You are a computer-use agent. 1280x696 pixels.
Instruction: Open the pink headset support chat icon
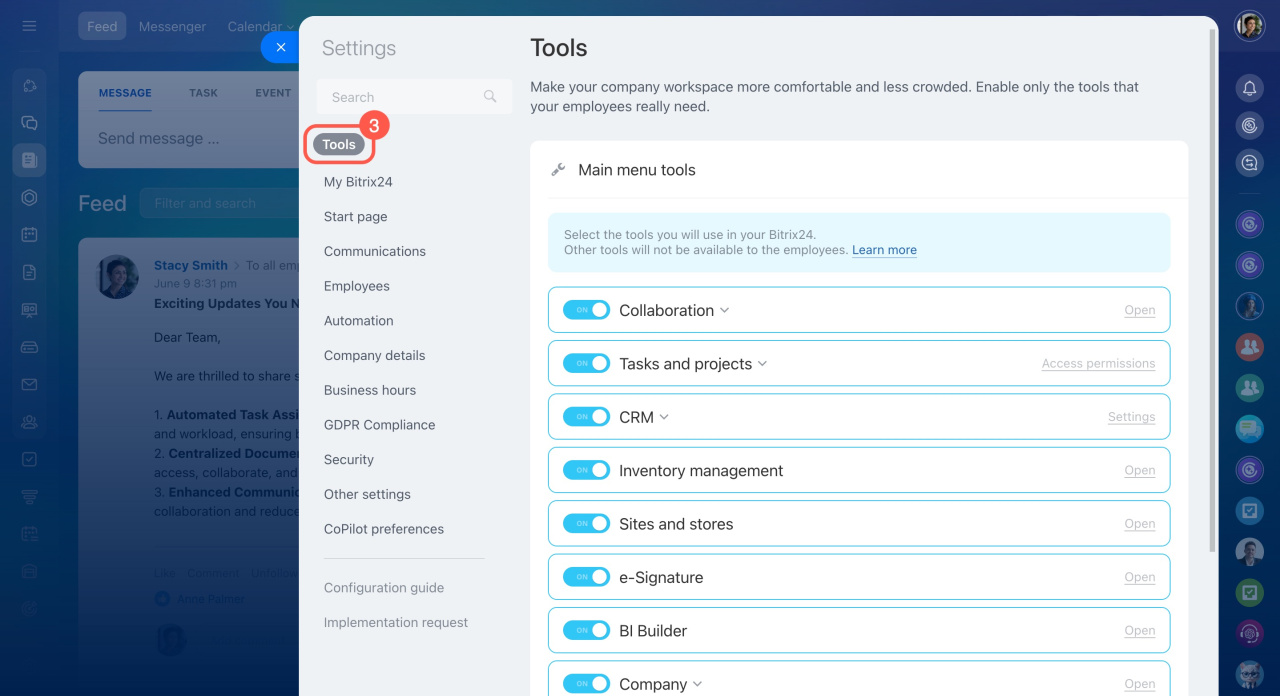pyautogui.click(x=1249, y=633)
